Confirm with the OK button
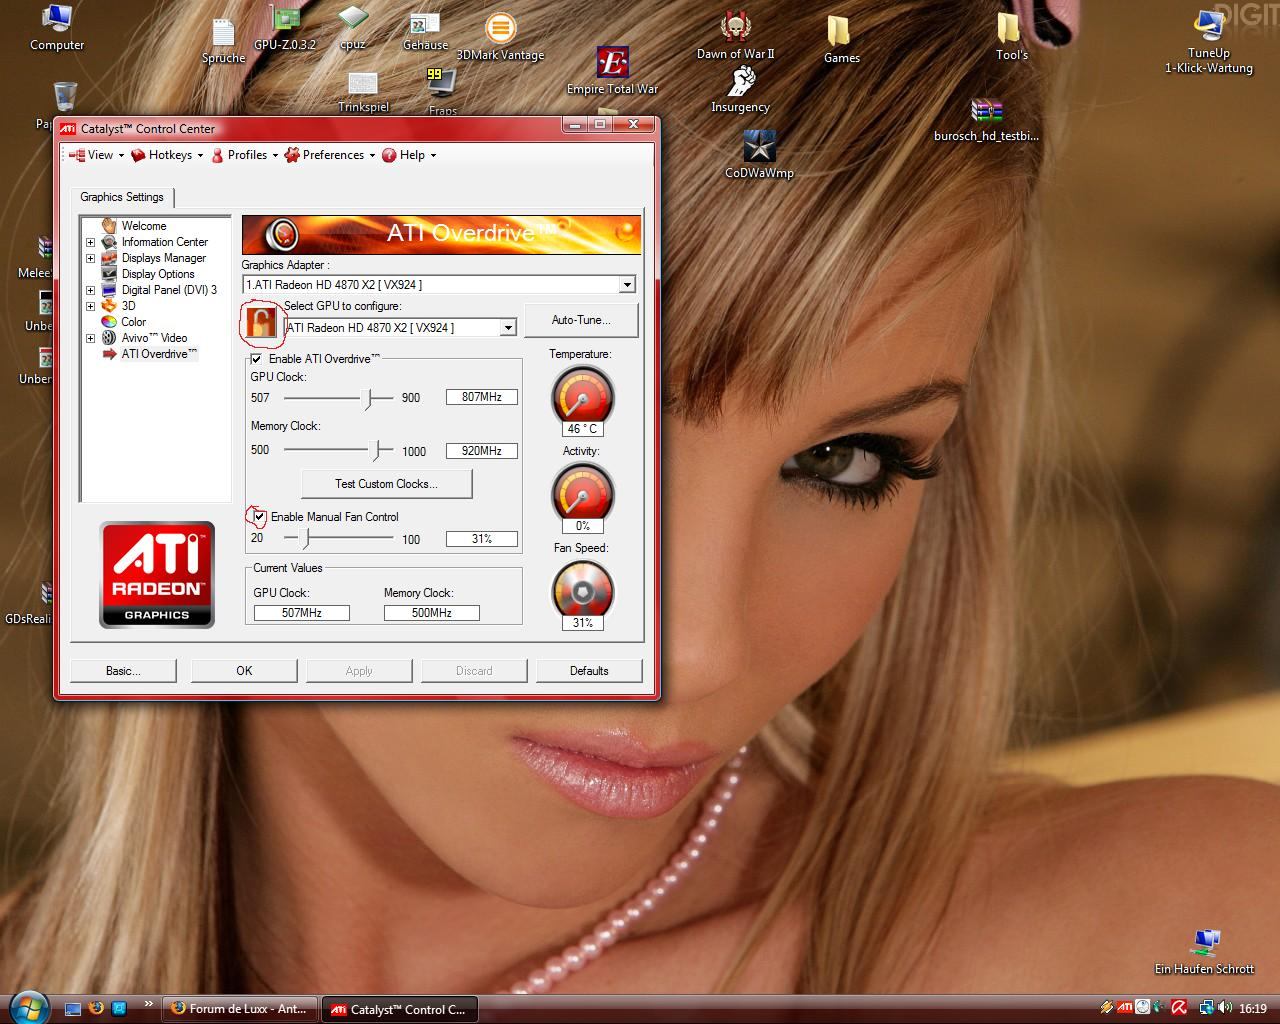Viewport: 1280px width, 1024px height. point(244,671)
